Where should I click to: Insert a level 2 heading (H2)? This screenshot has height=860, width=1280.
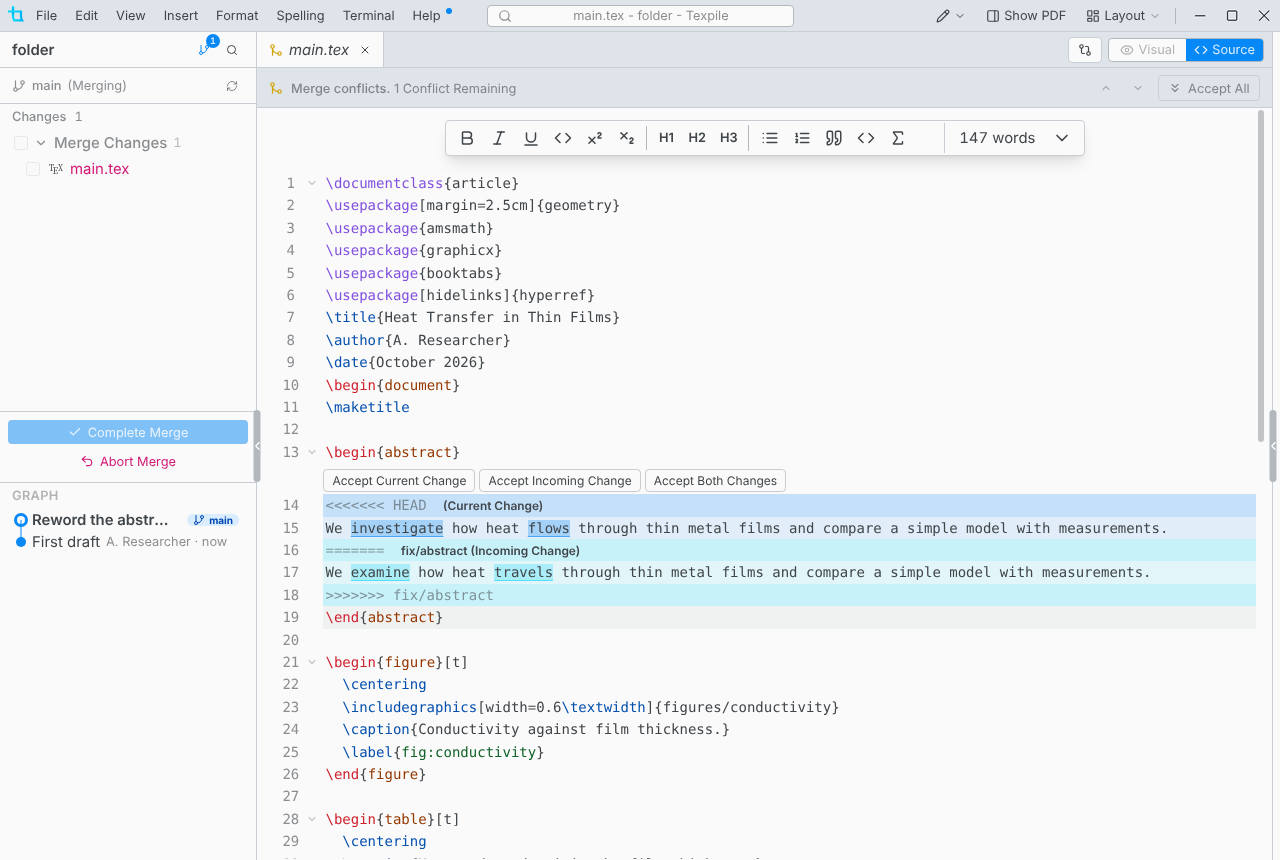click(697, 138)
